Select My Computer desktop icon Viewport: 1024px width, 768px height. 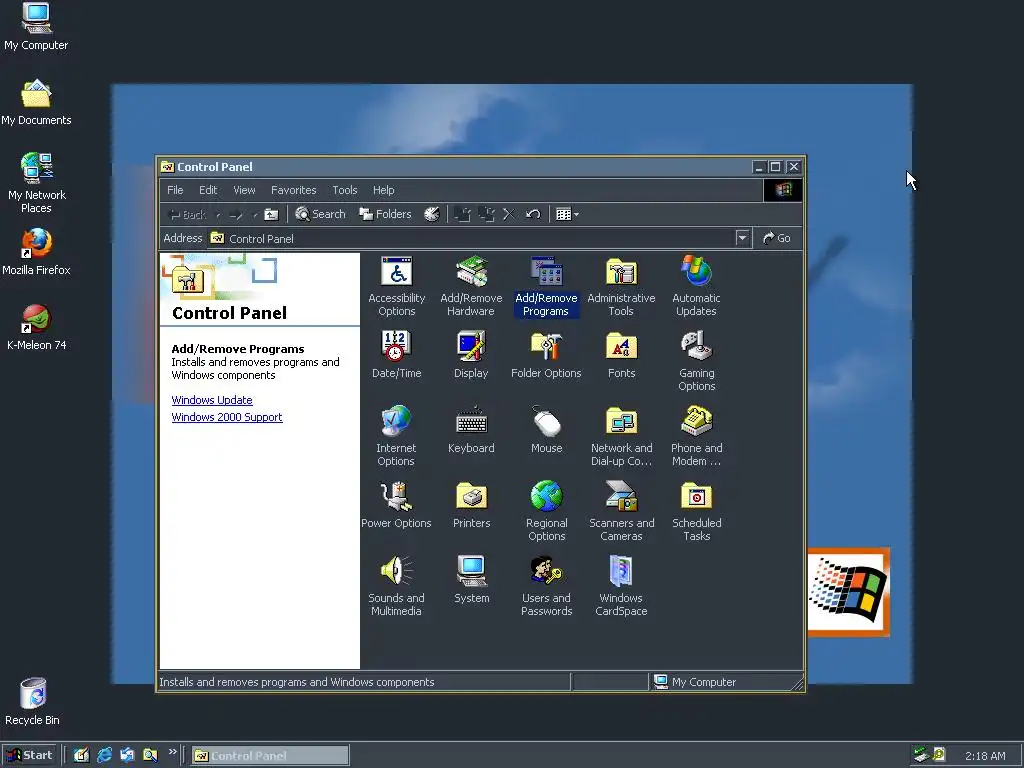point(36,27)
